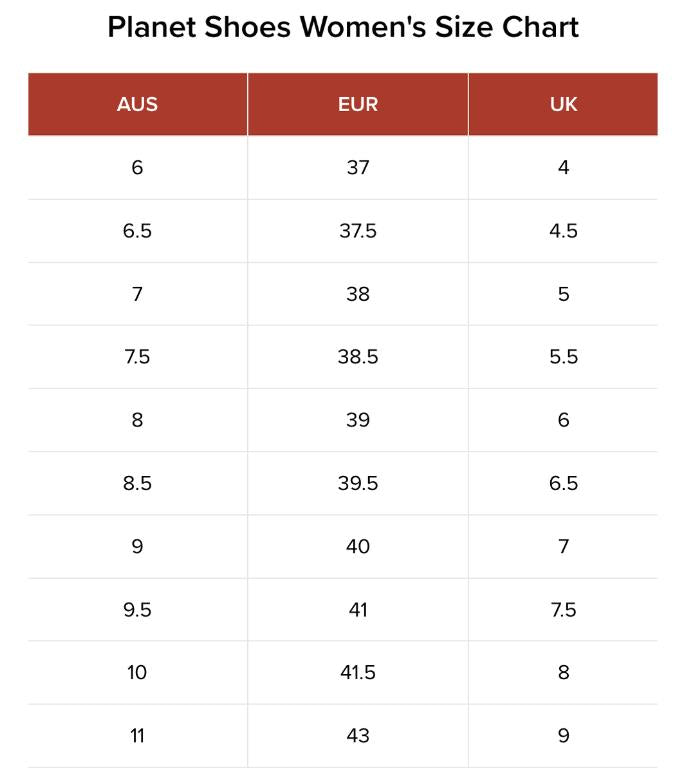Screen dimensions: 679x769
Task: Click the AUS 9.5 cell
Action: click(137, 609)
